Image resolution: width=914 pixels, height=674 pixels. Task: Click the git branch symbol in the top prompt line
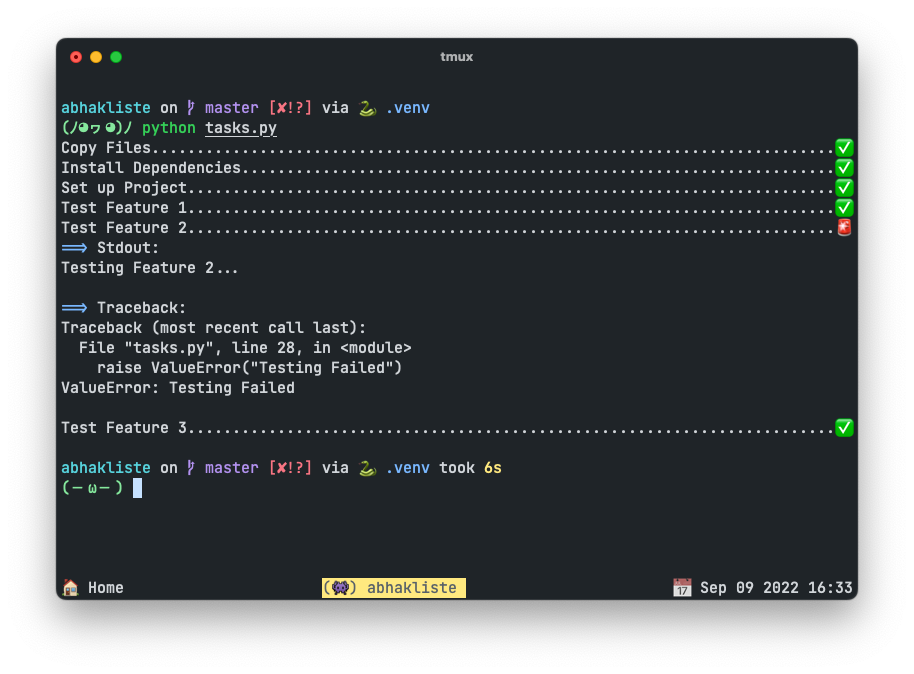[x=191, y=108]
